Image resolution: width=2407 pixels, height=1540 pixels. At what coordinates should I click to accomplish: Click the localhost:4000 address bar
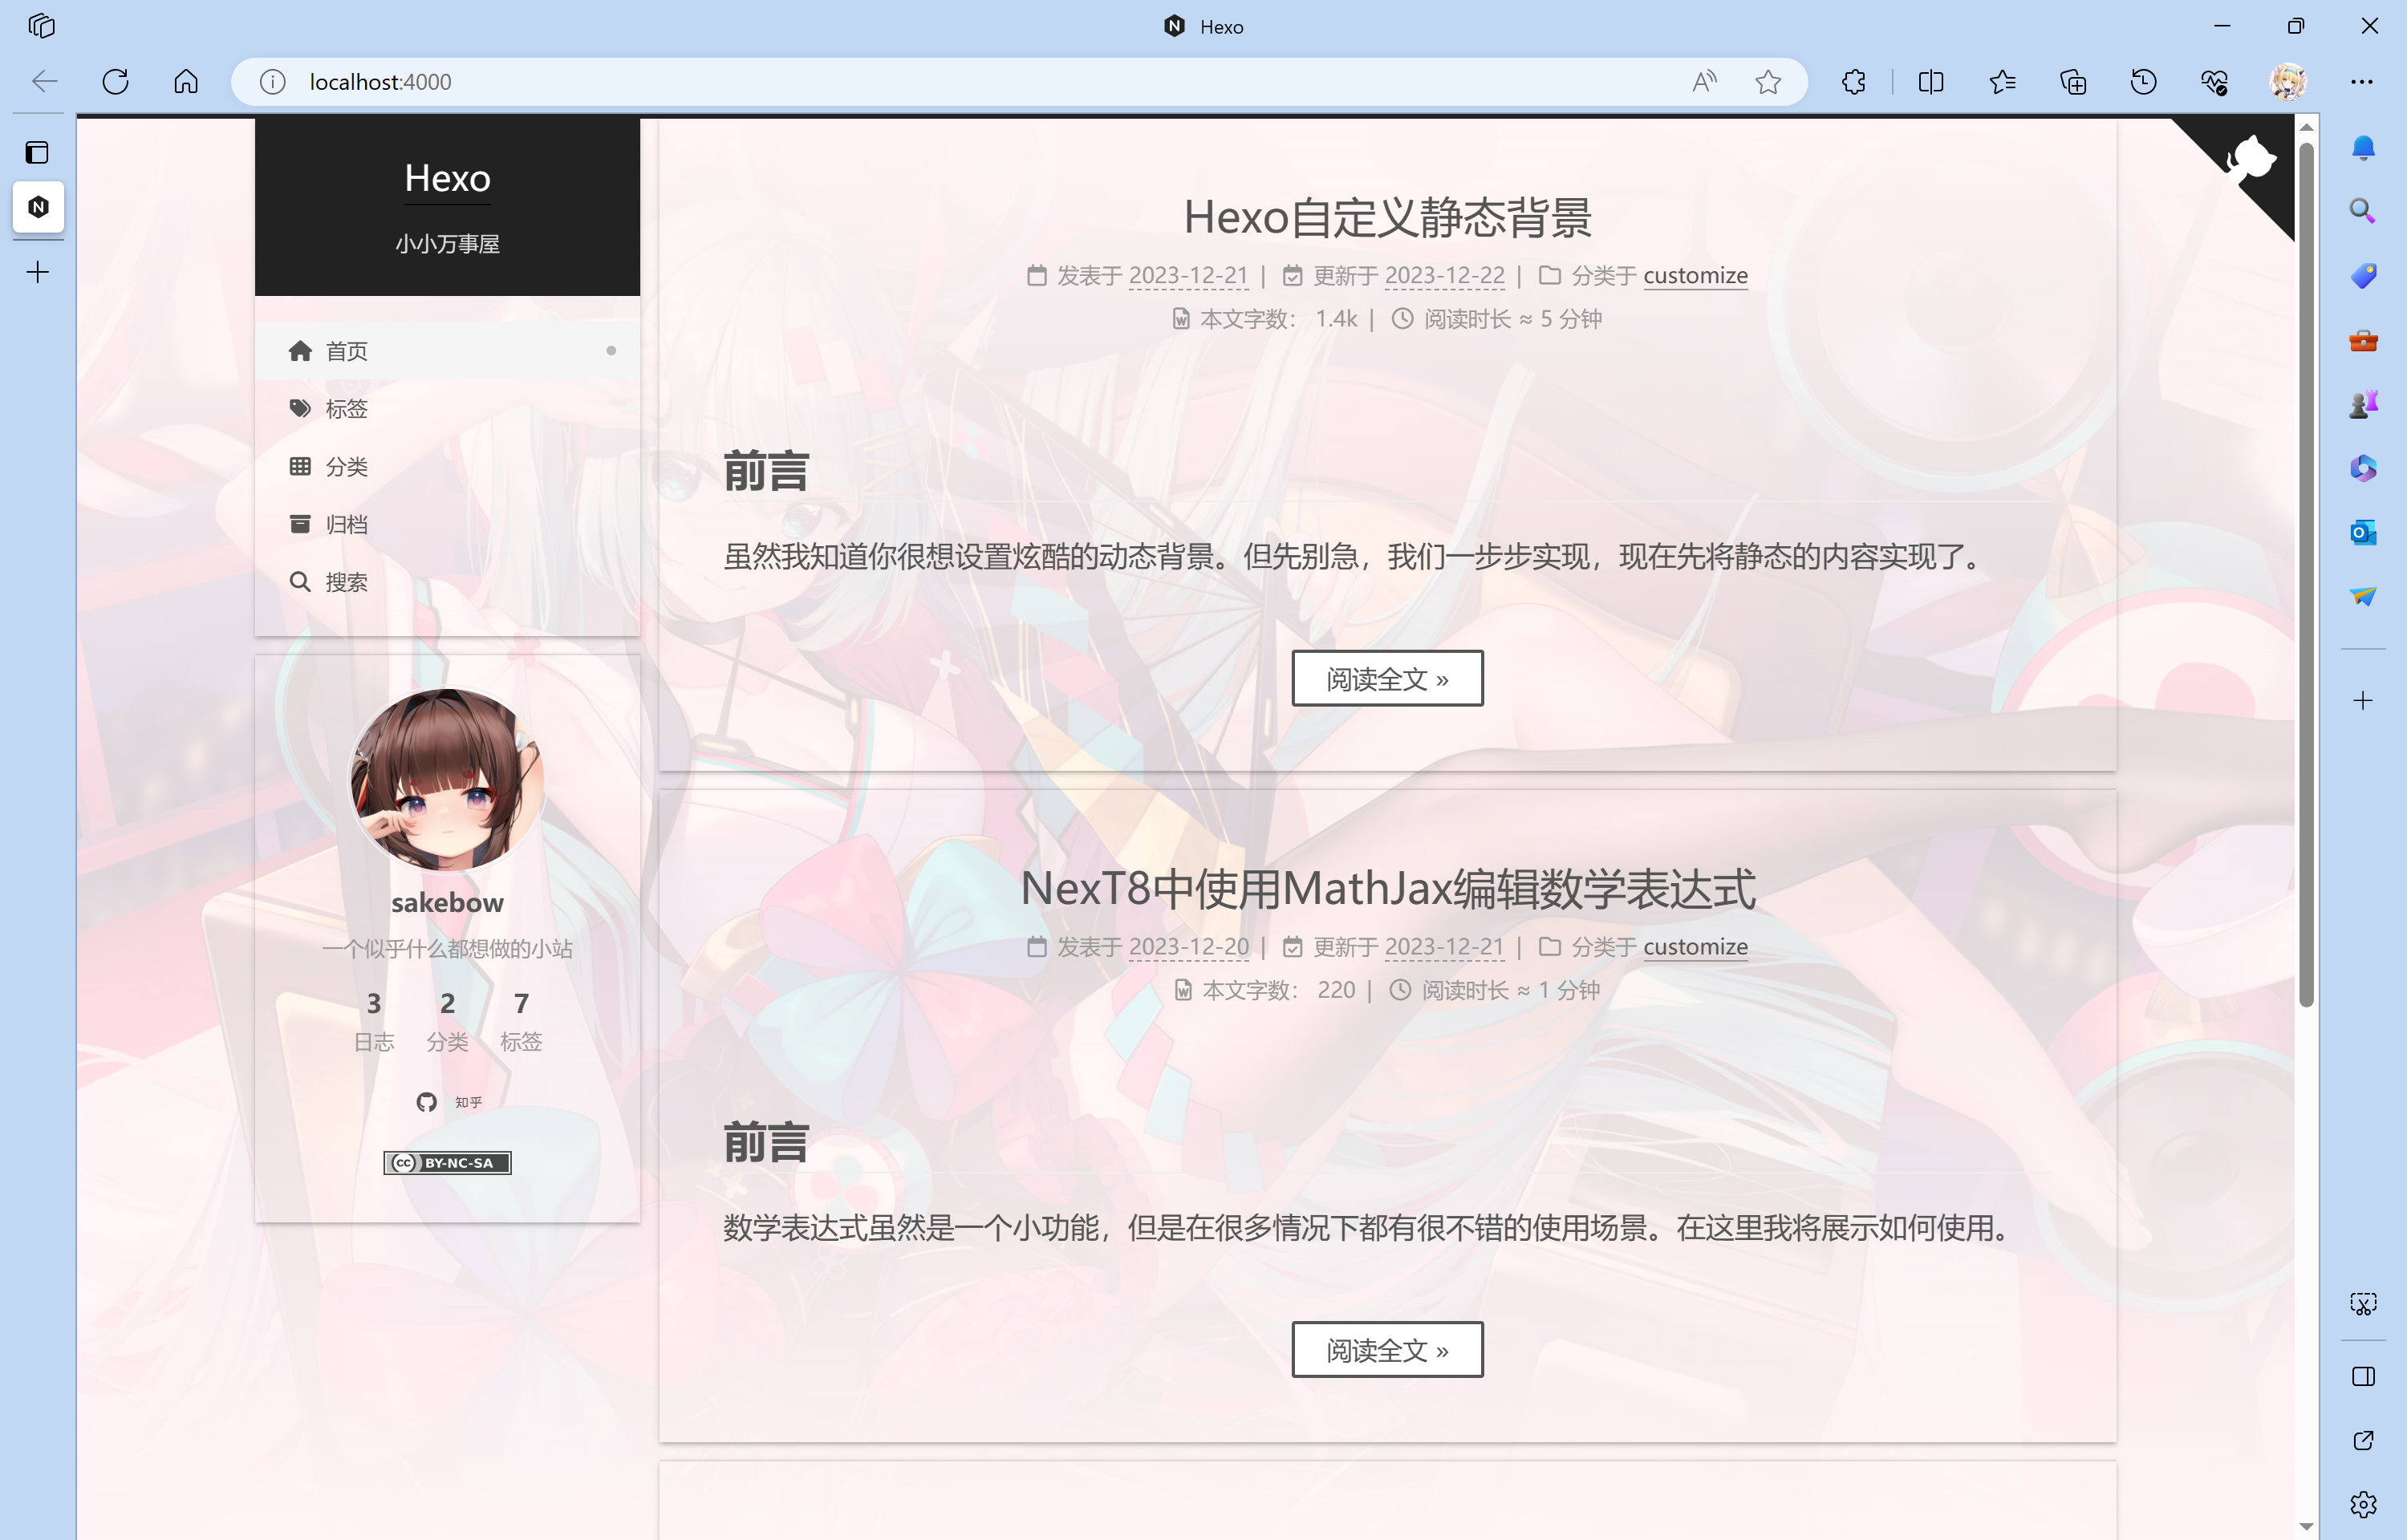pos(900,82)
